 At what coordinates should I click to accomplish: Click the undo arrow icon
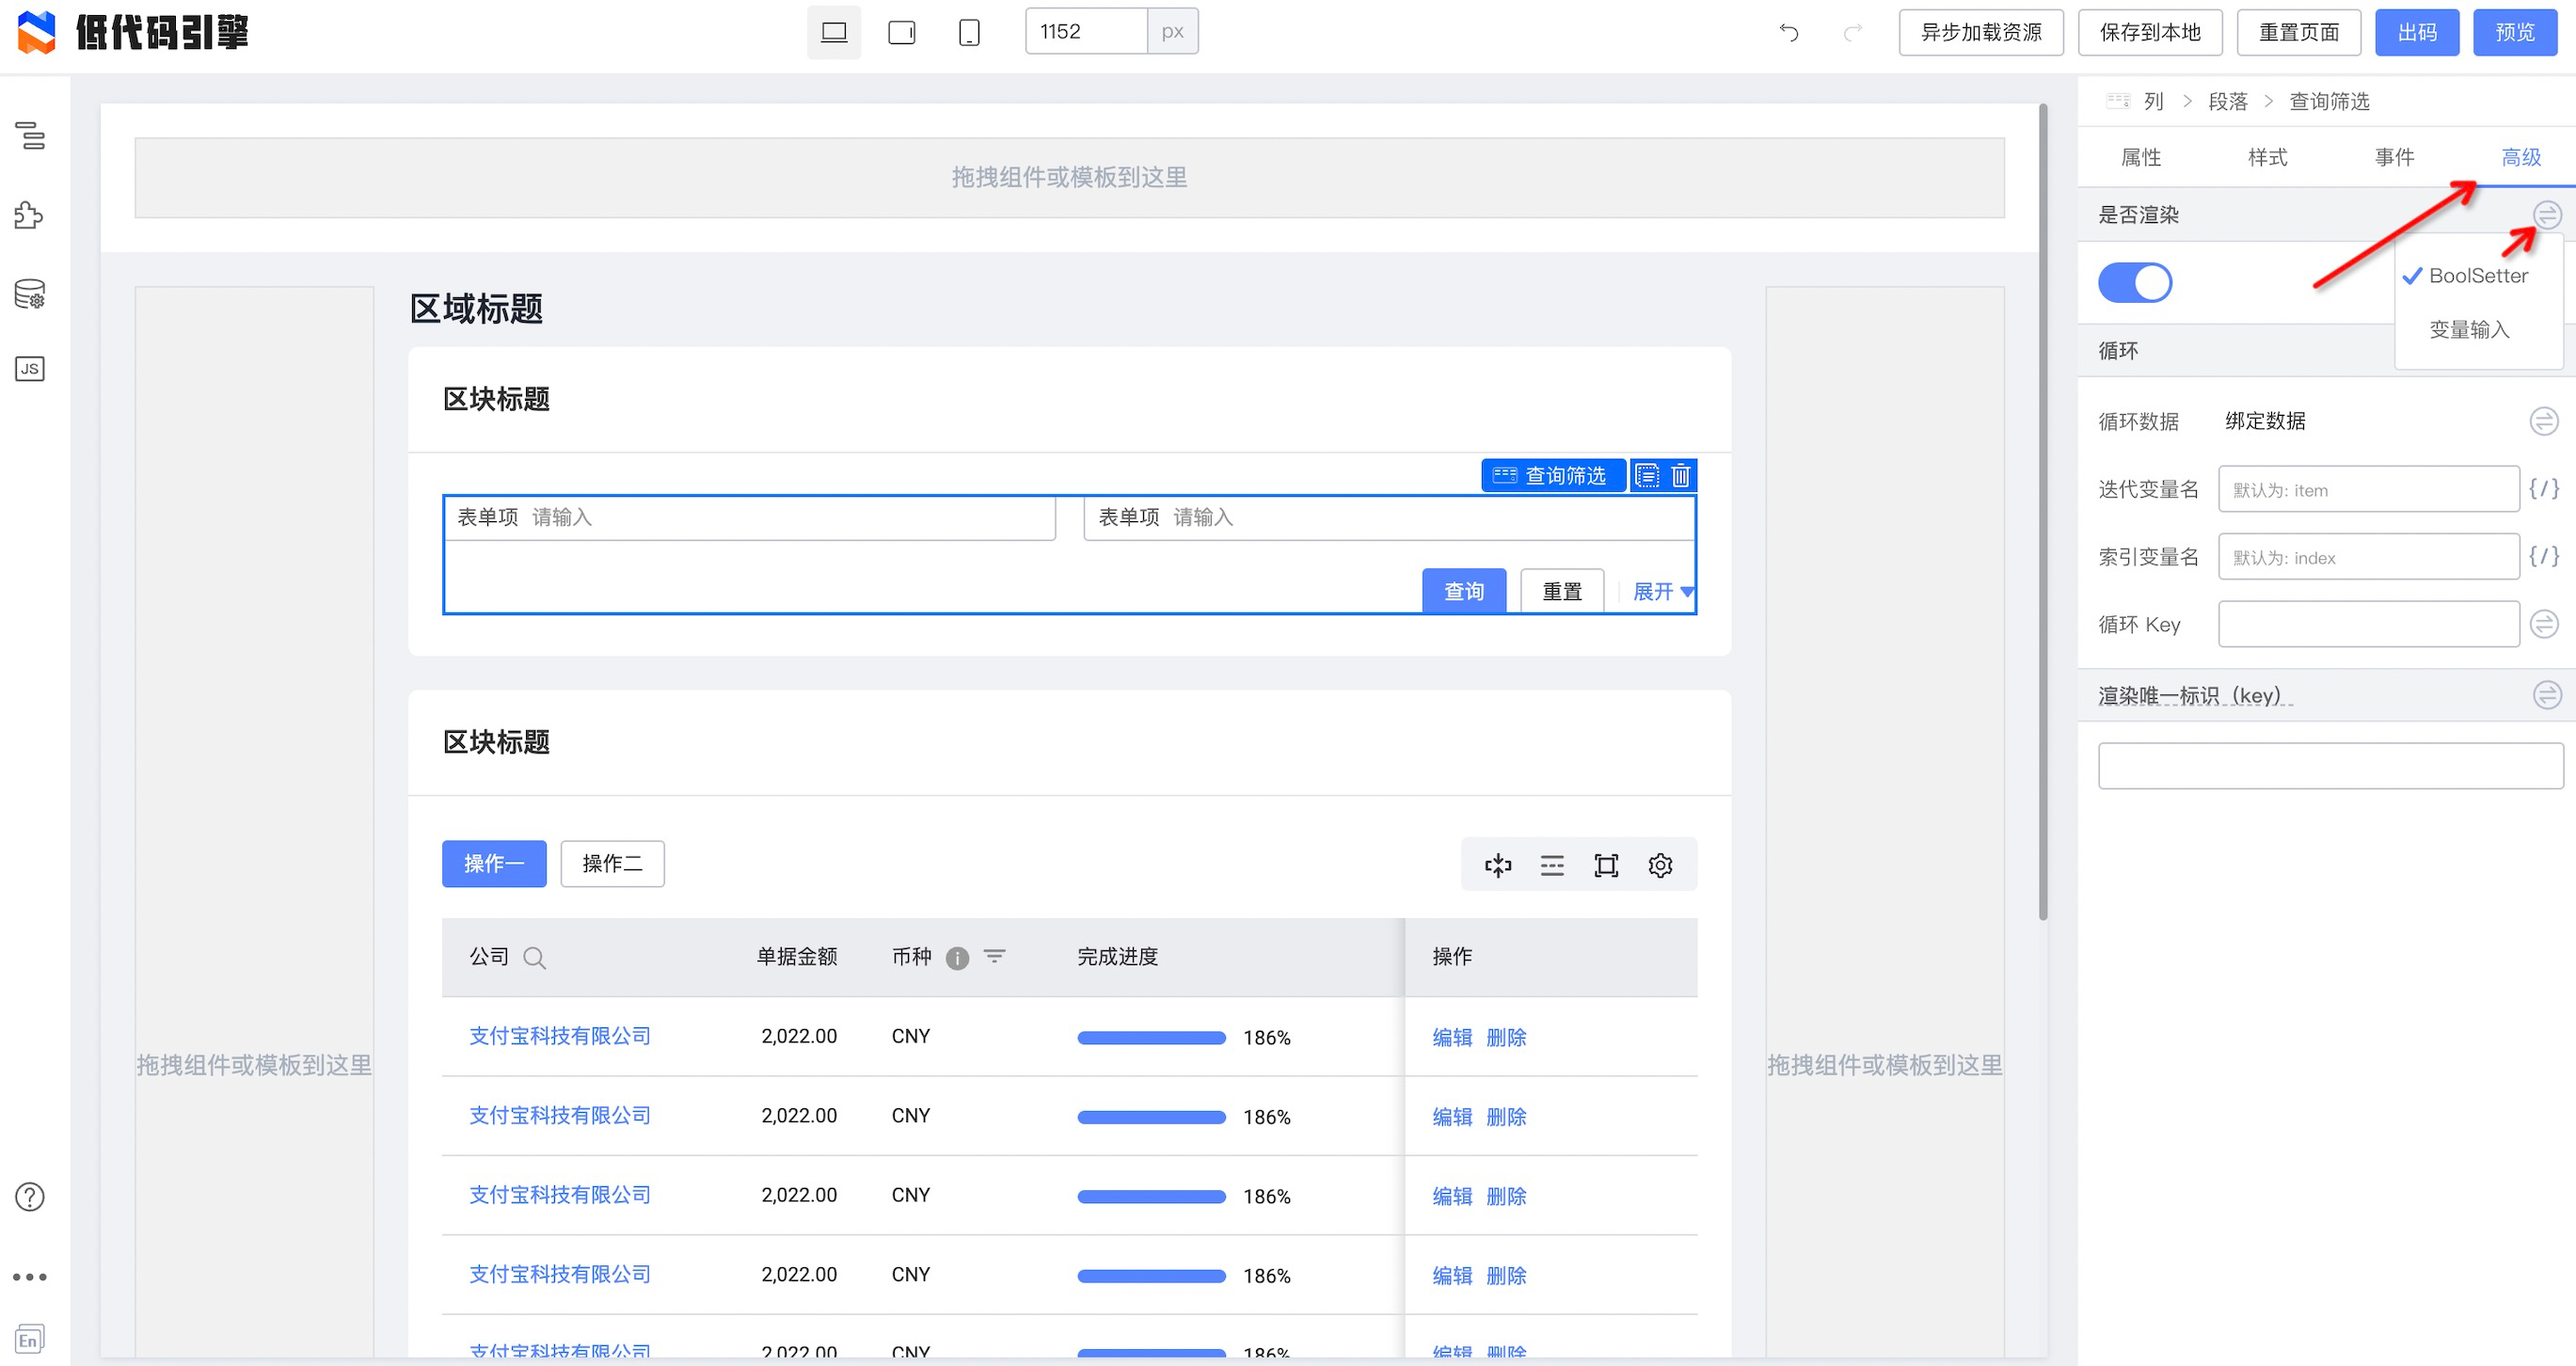(1789, 32)
